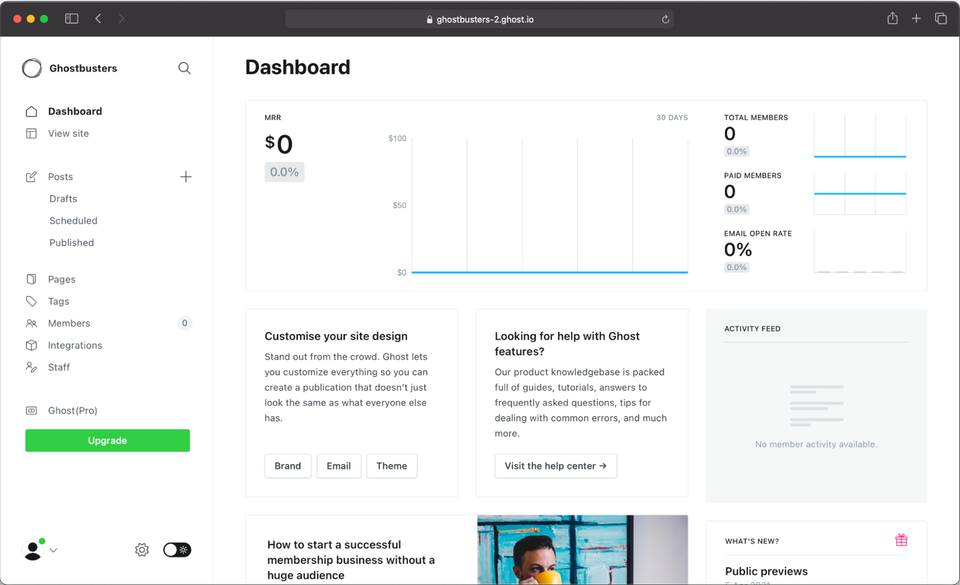960x585 pixels.
Task: Click the Public previews link
Action: click(x=766, y=571)
